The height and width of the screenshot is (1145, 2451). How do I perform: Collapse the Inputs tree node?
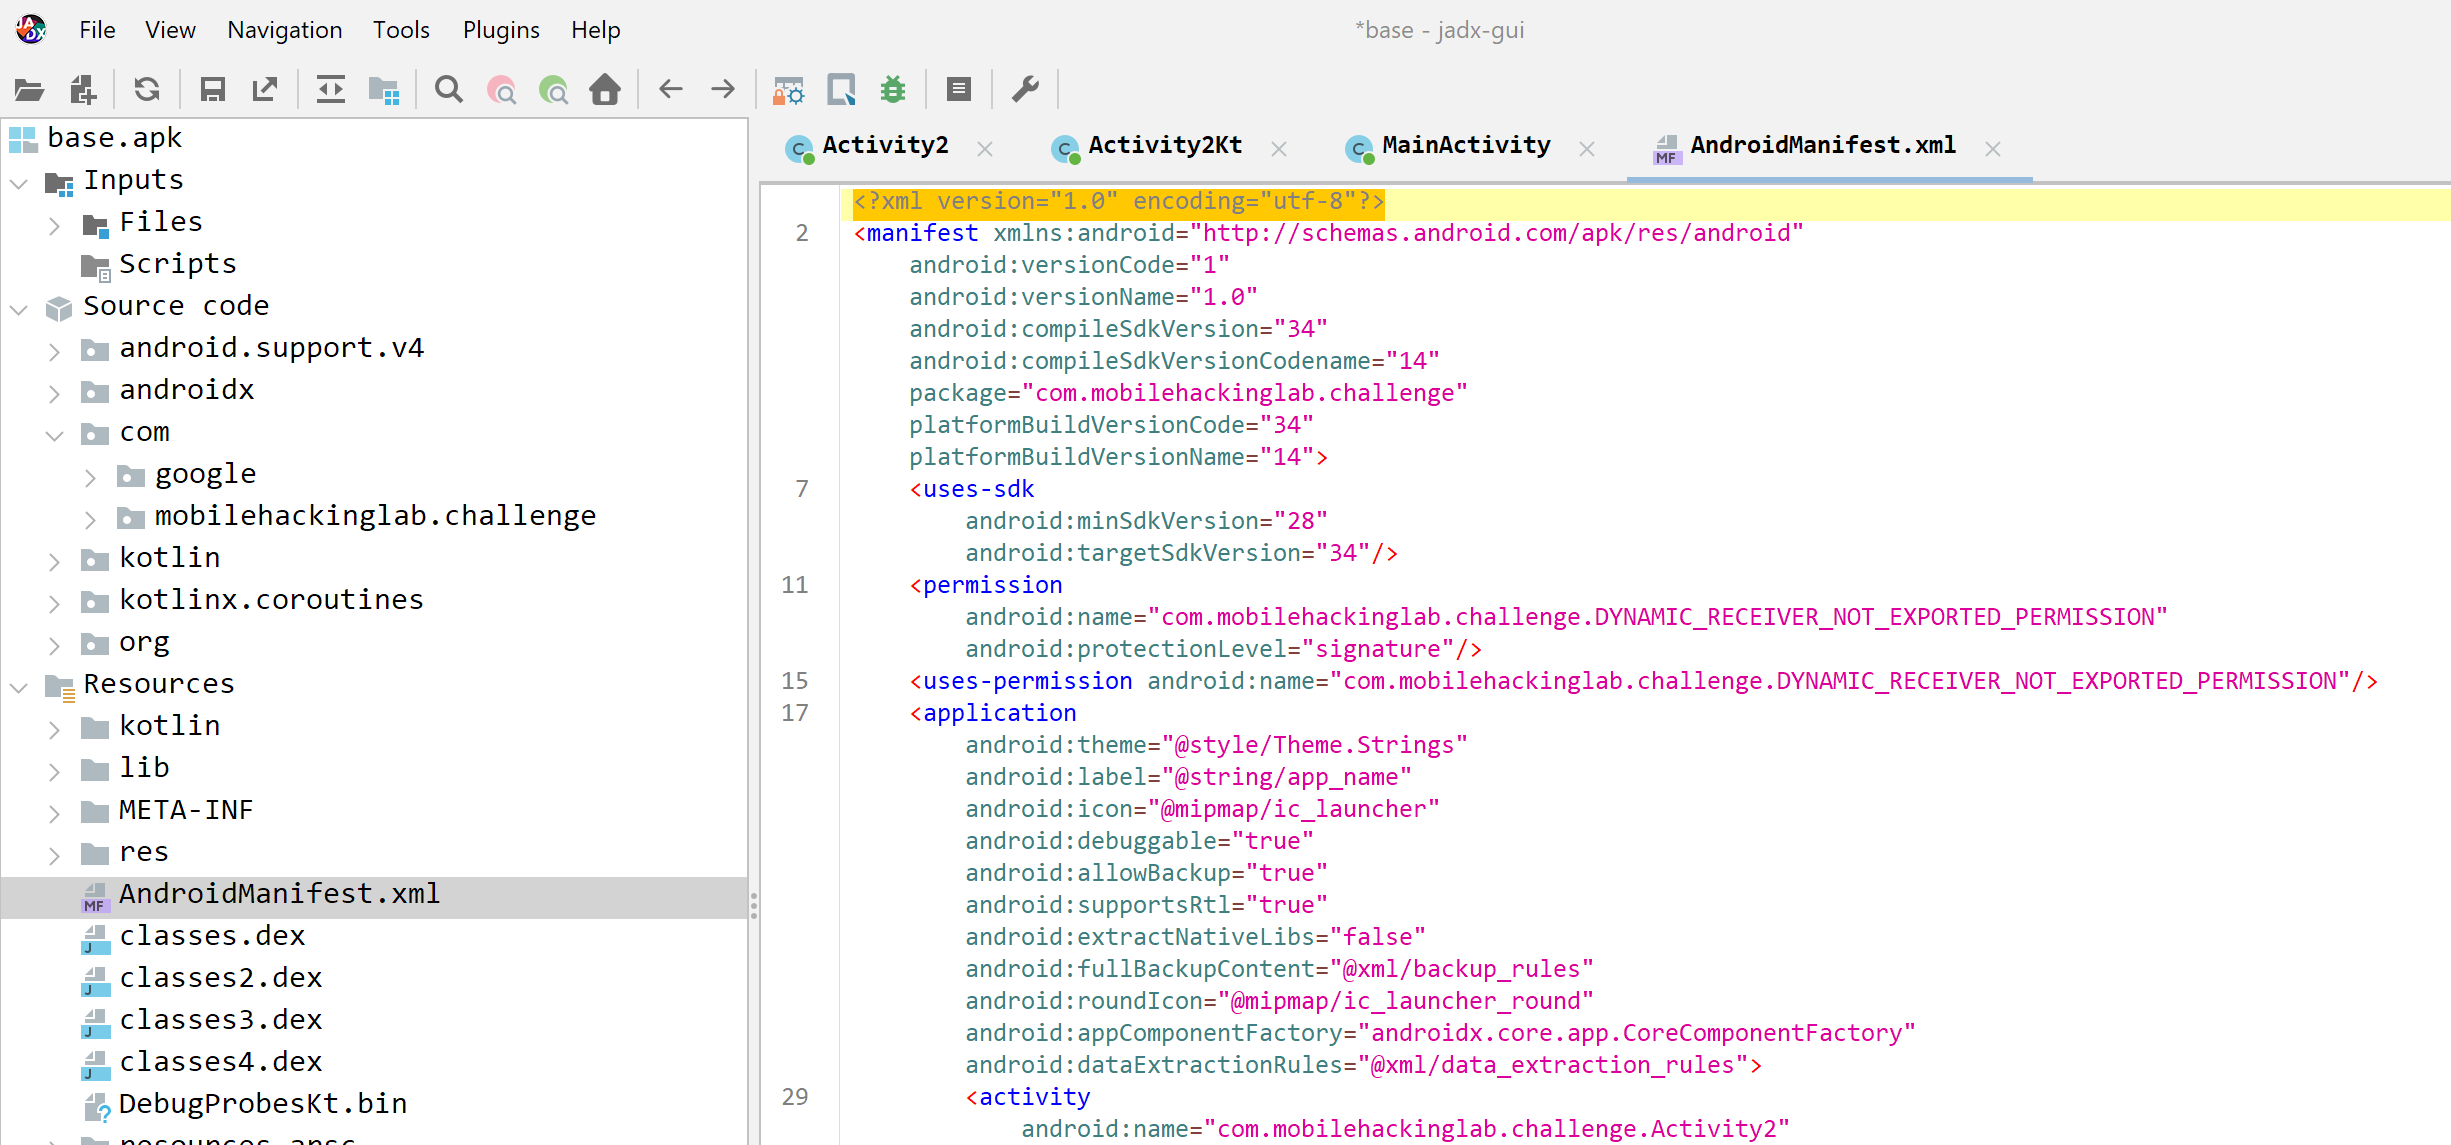[x=19, y=183]
